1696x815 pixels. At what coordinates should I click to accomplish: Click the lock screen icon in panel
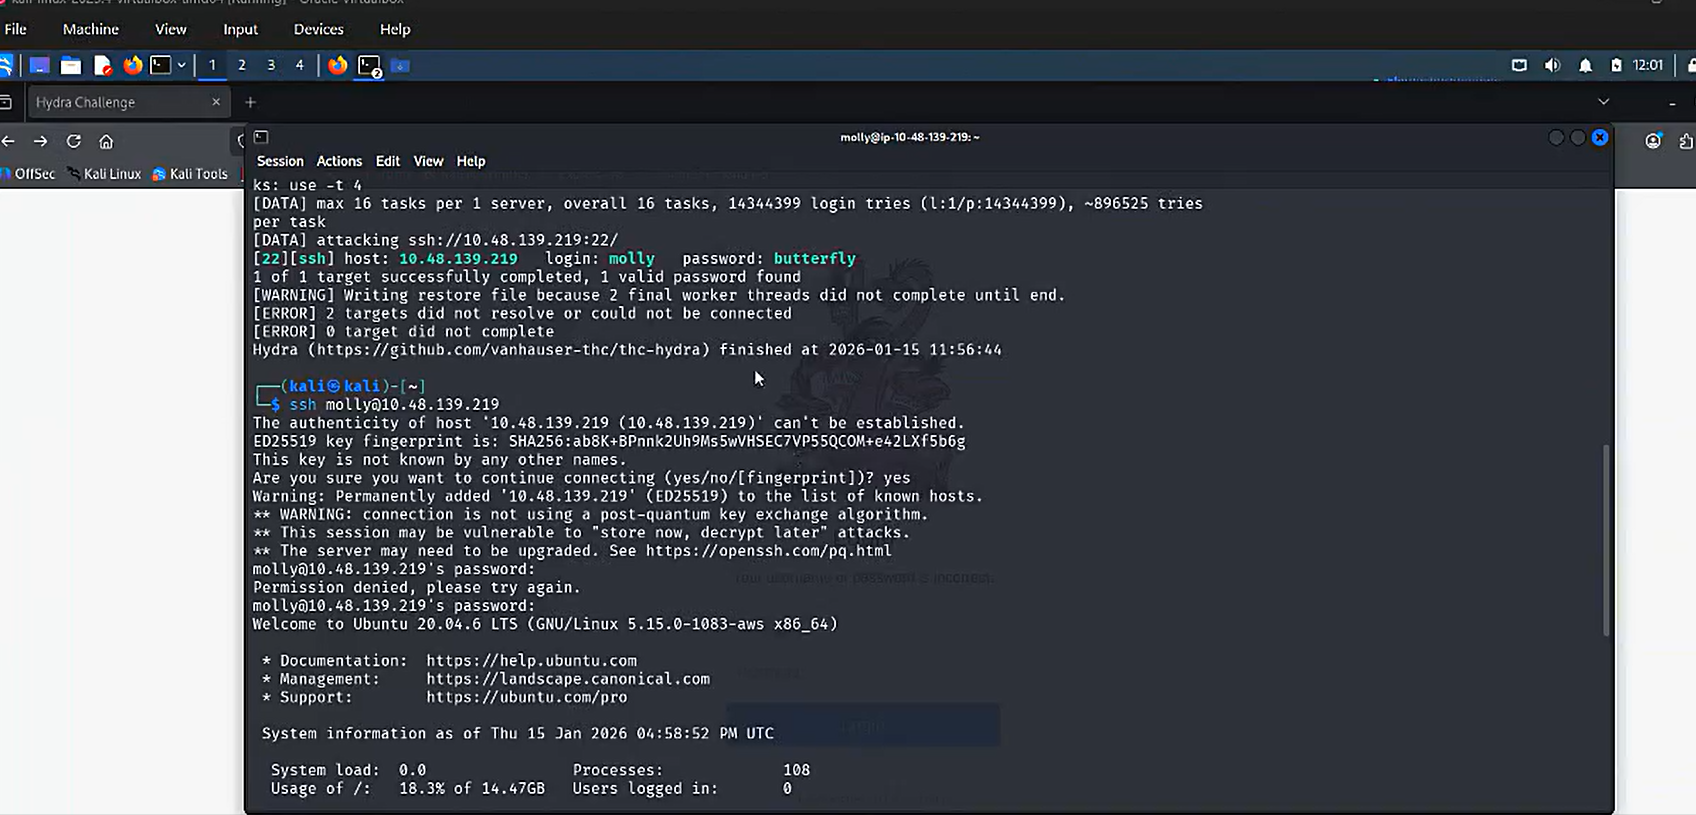point(1691,66)
